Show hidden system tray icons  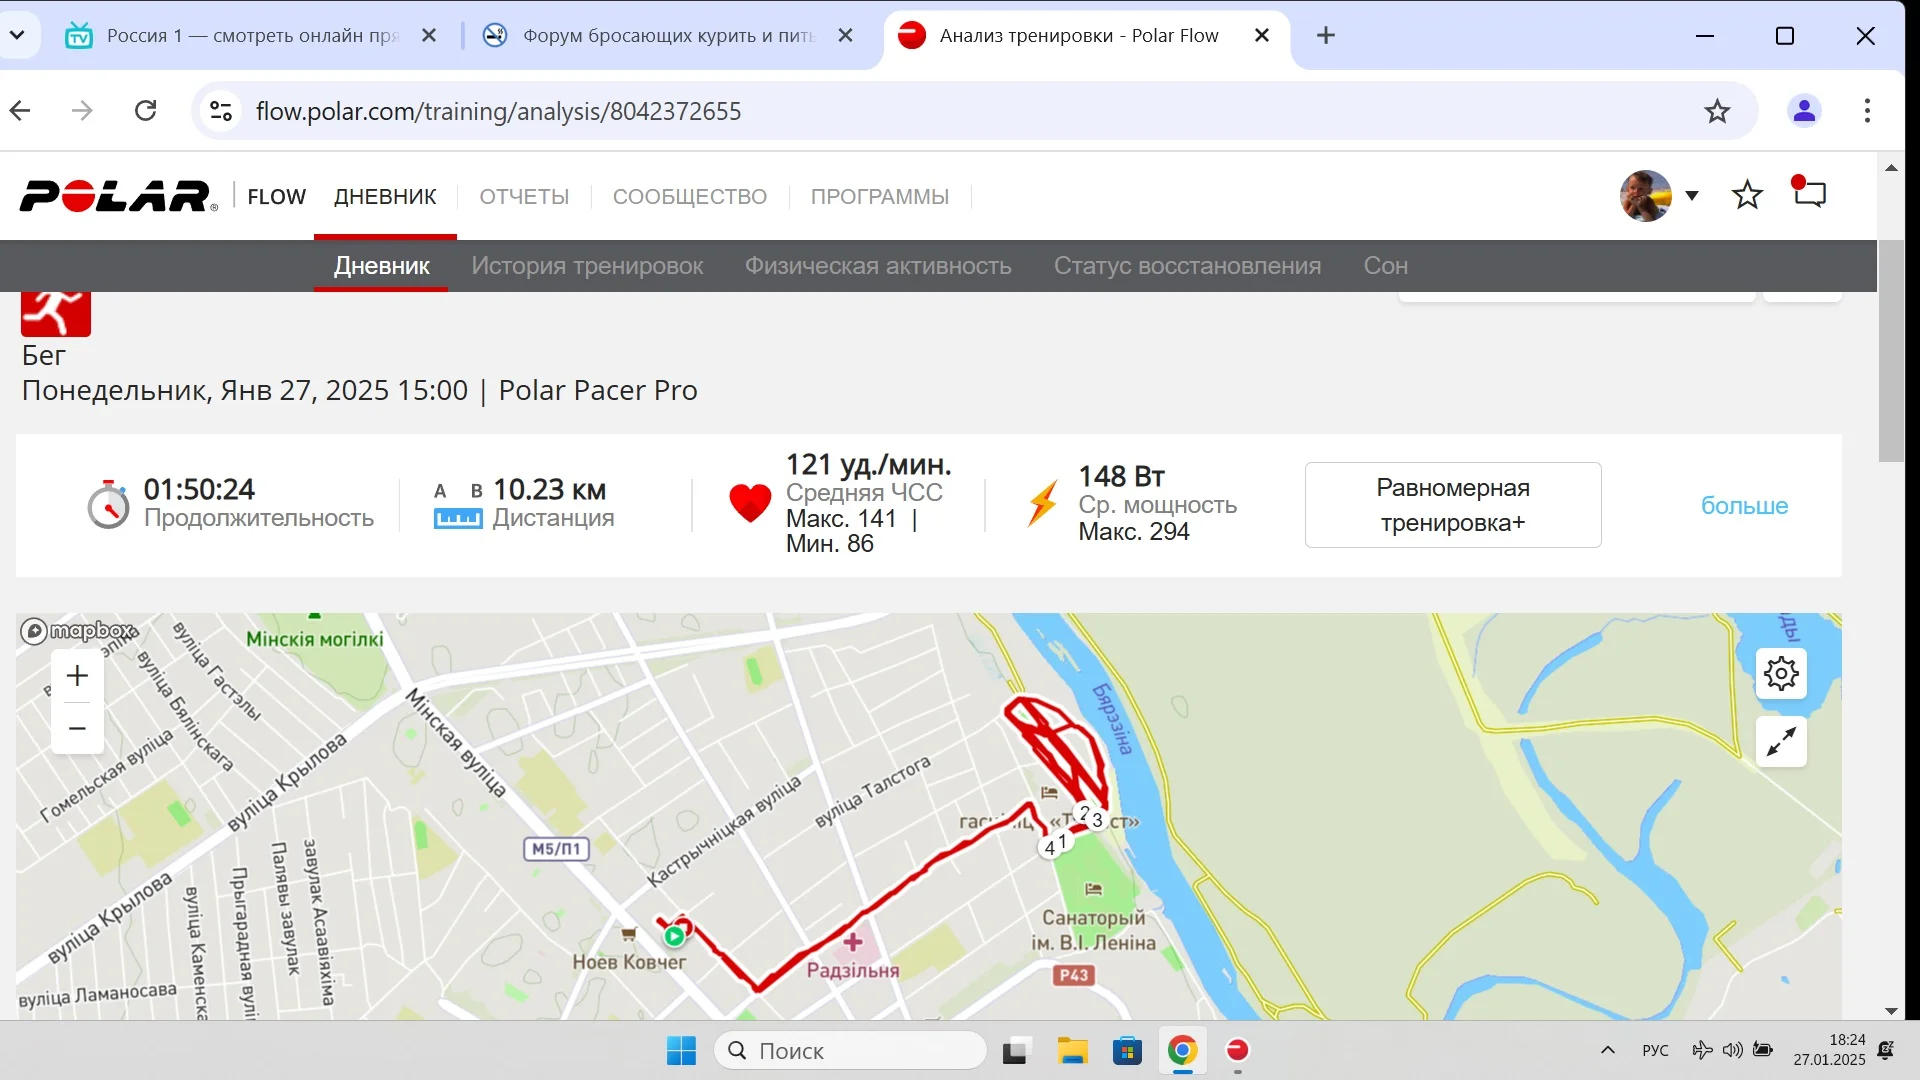1608,1050
